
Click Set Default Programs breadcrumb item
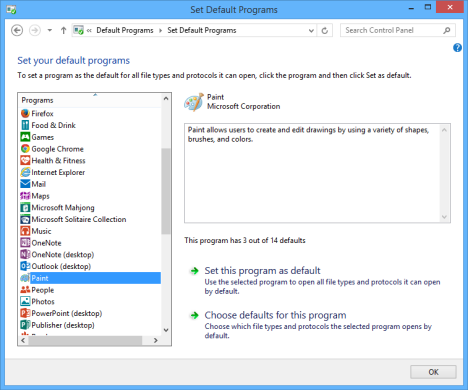pos(202,30)
